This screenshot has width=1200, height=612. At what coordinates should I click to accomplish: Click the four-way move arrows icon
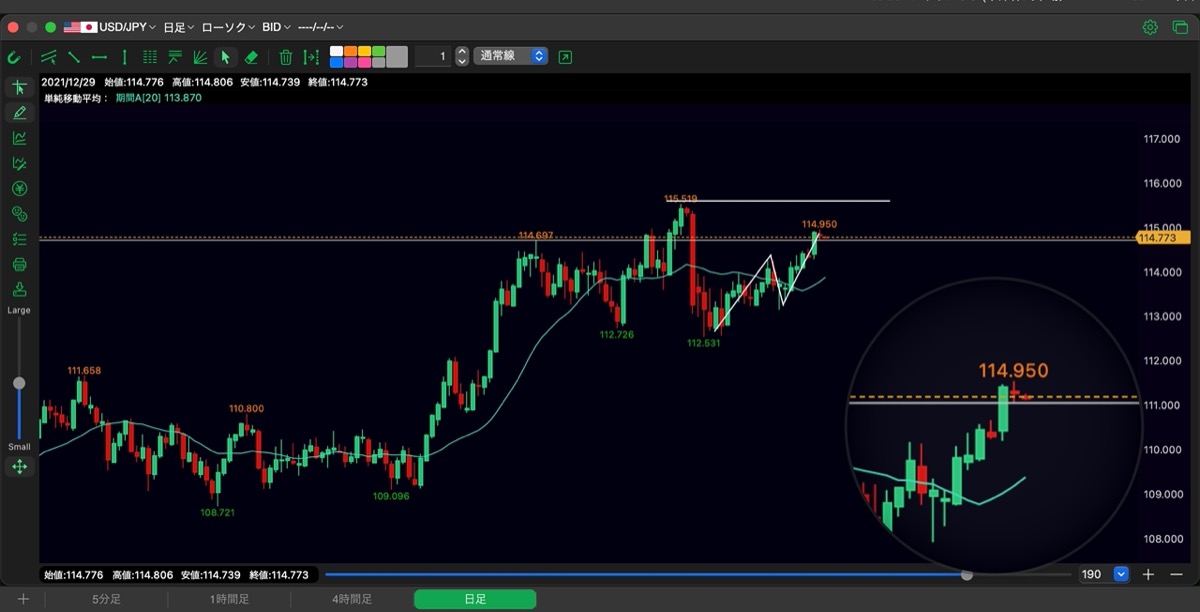click(x=19, y=467)
